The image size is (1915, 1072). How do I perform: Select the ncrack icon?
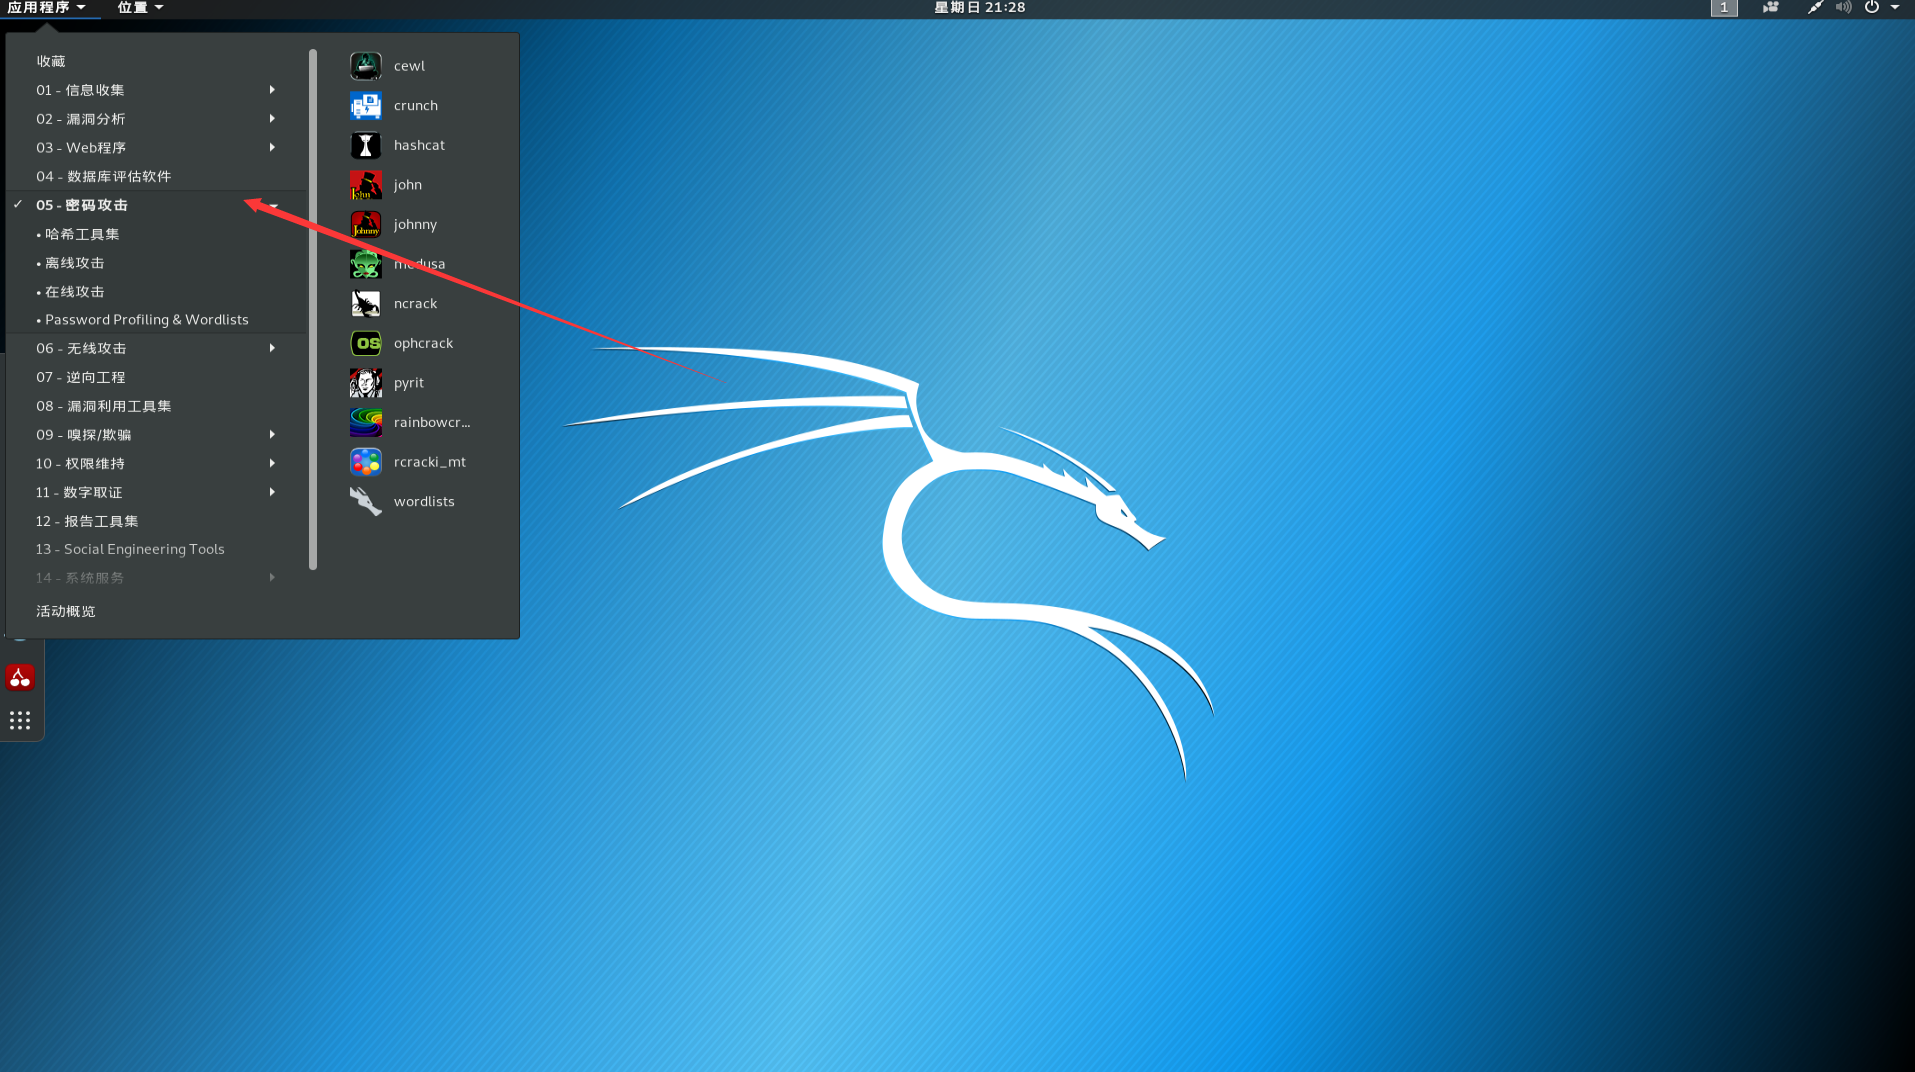point(365,303)
